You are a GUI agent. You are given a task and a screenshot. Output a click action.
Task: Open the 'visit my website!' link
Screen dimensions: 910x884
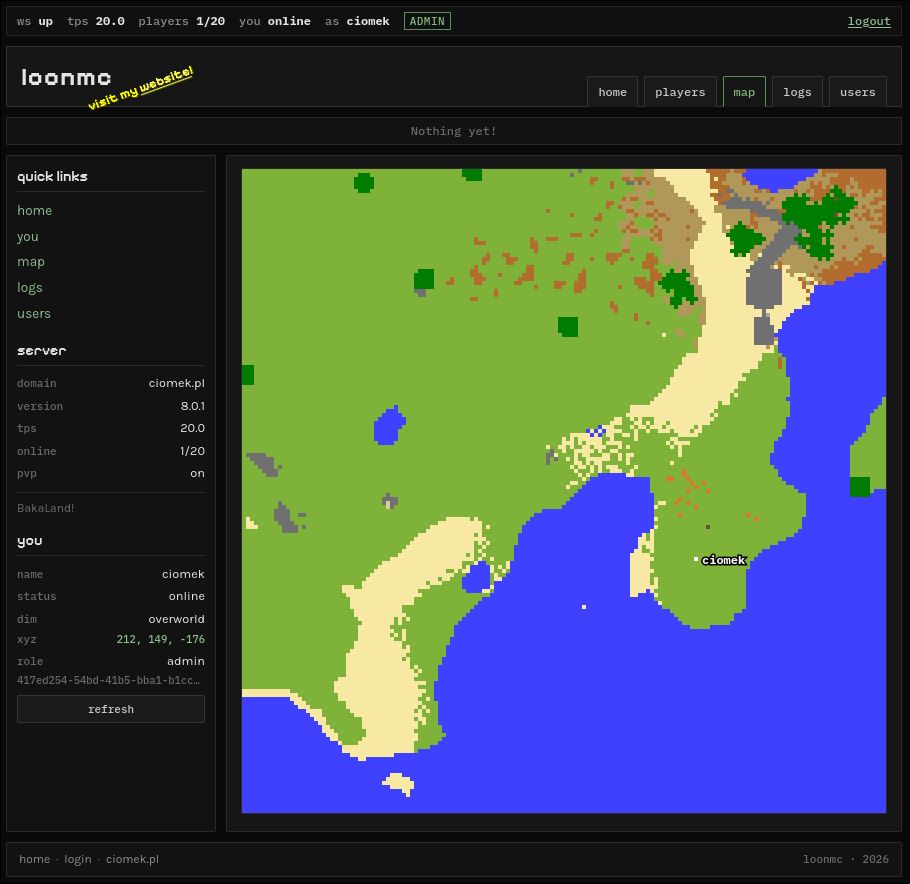[140, 88]
